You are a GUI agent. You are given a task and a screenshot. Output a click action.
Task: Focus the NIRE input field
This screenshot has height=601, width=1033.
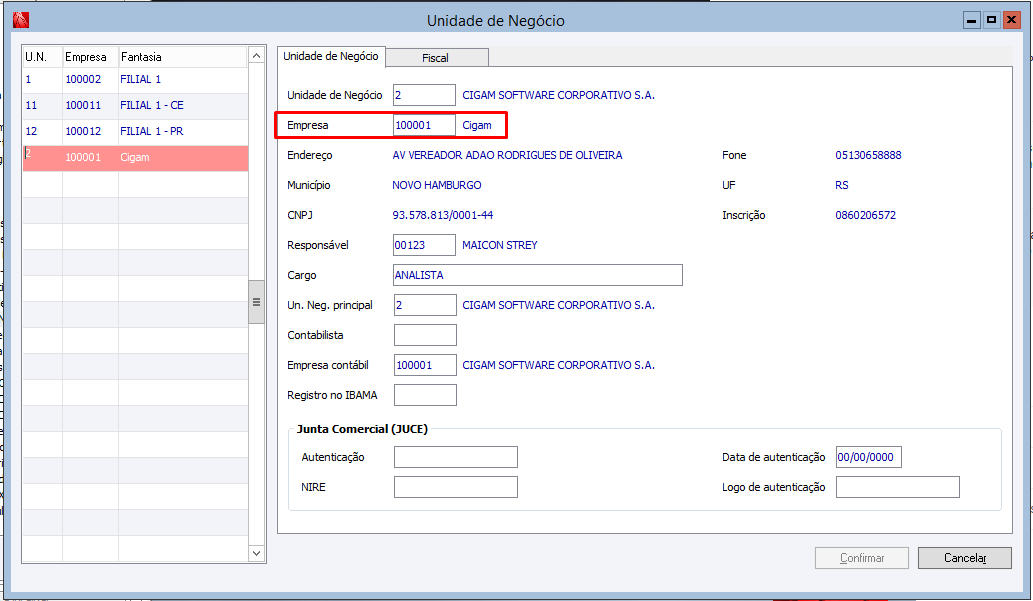(x=456, y=487)
